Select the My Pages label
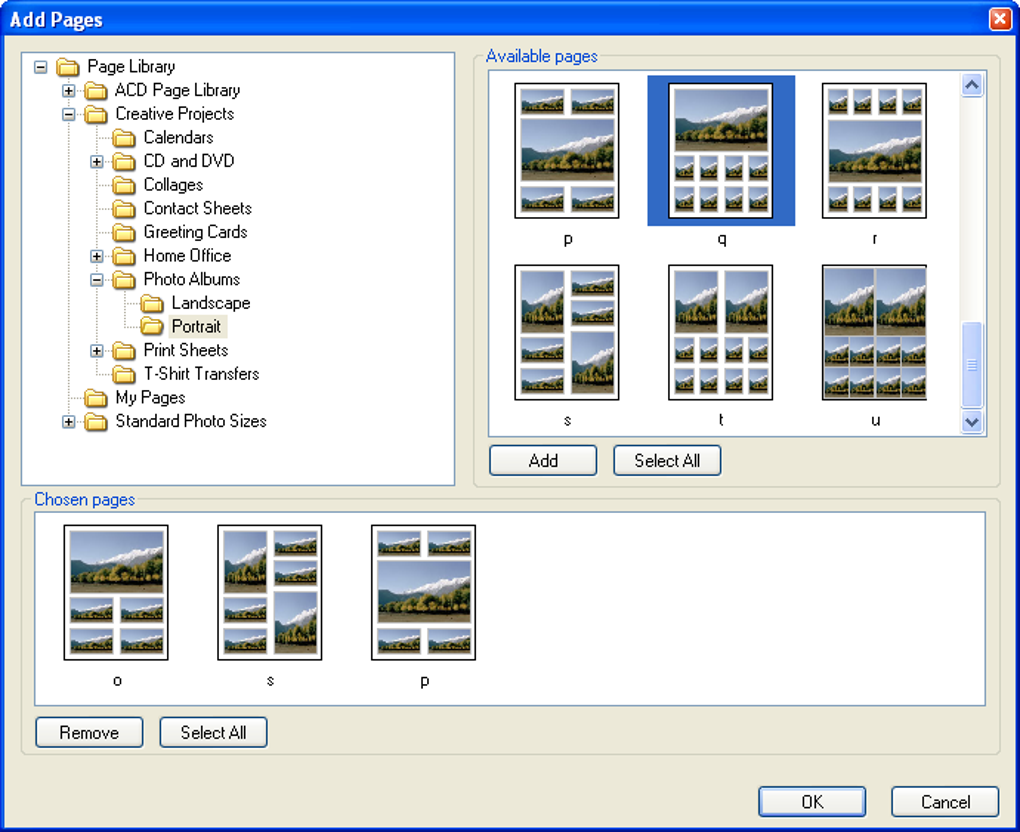The width and height of the screenshot is (1020, 832). [x=150, y=397]
